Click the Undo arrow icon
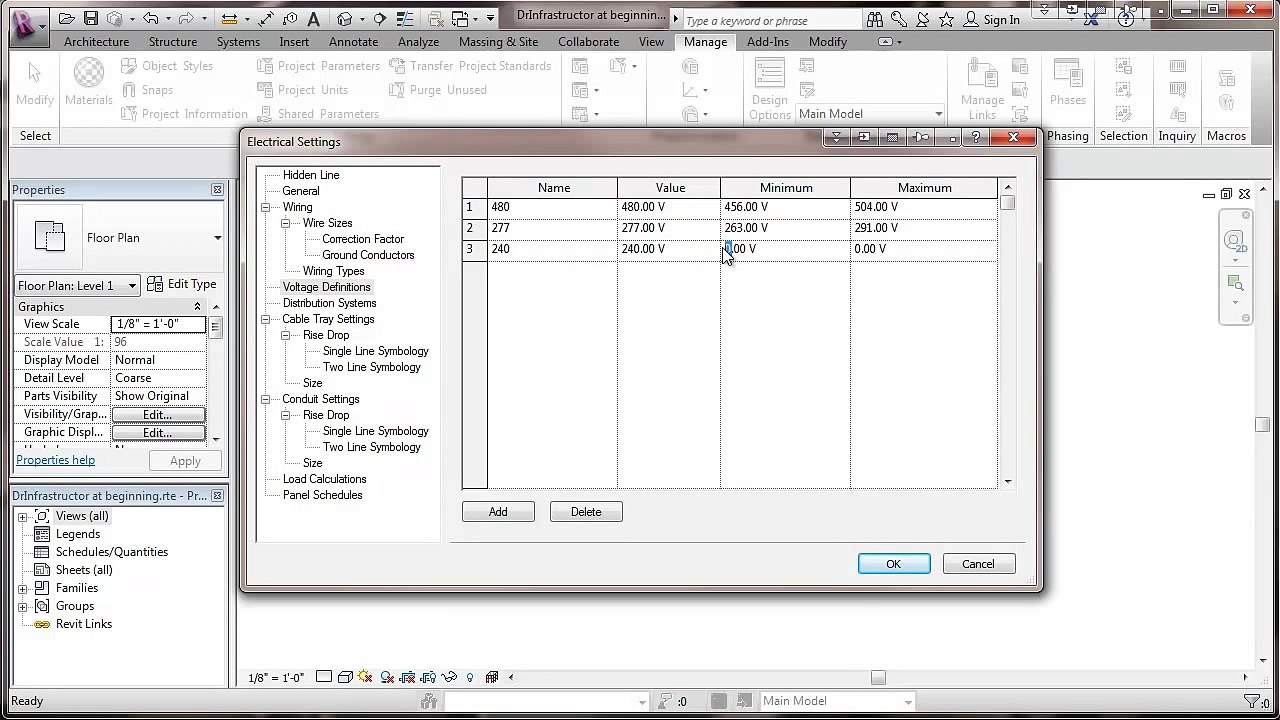Viewport: 1280px width, 720px height. click(x=151, y=18)
